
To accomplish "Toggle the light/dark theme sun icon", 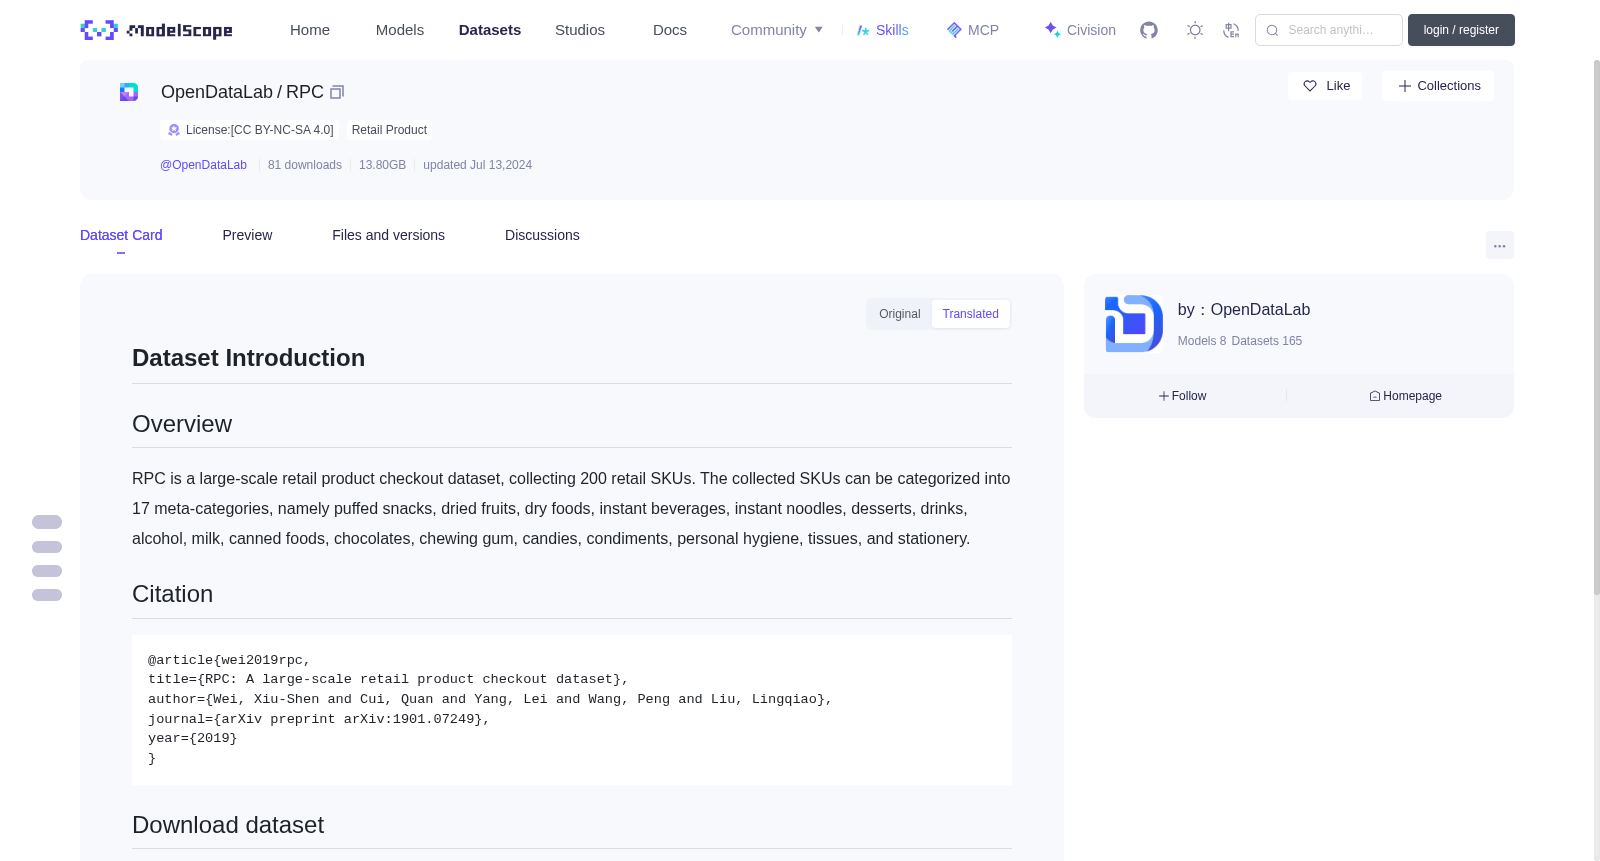I will pyautogui.click(x=1194, y=30).
